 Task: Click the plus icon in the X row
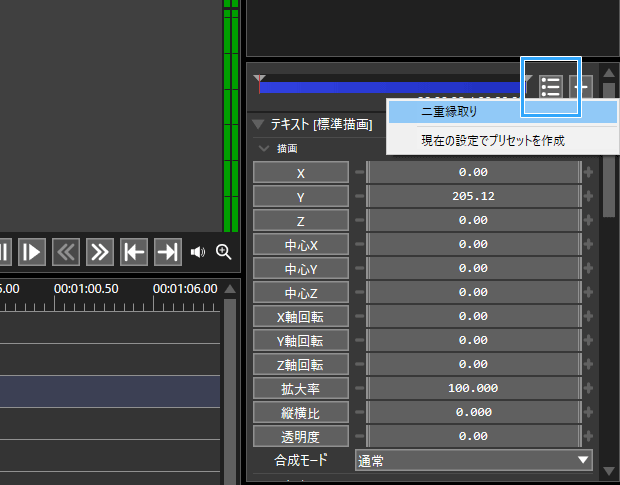[x=588, y=172]
